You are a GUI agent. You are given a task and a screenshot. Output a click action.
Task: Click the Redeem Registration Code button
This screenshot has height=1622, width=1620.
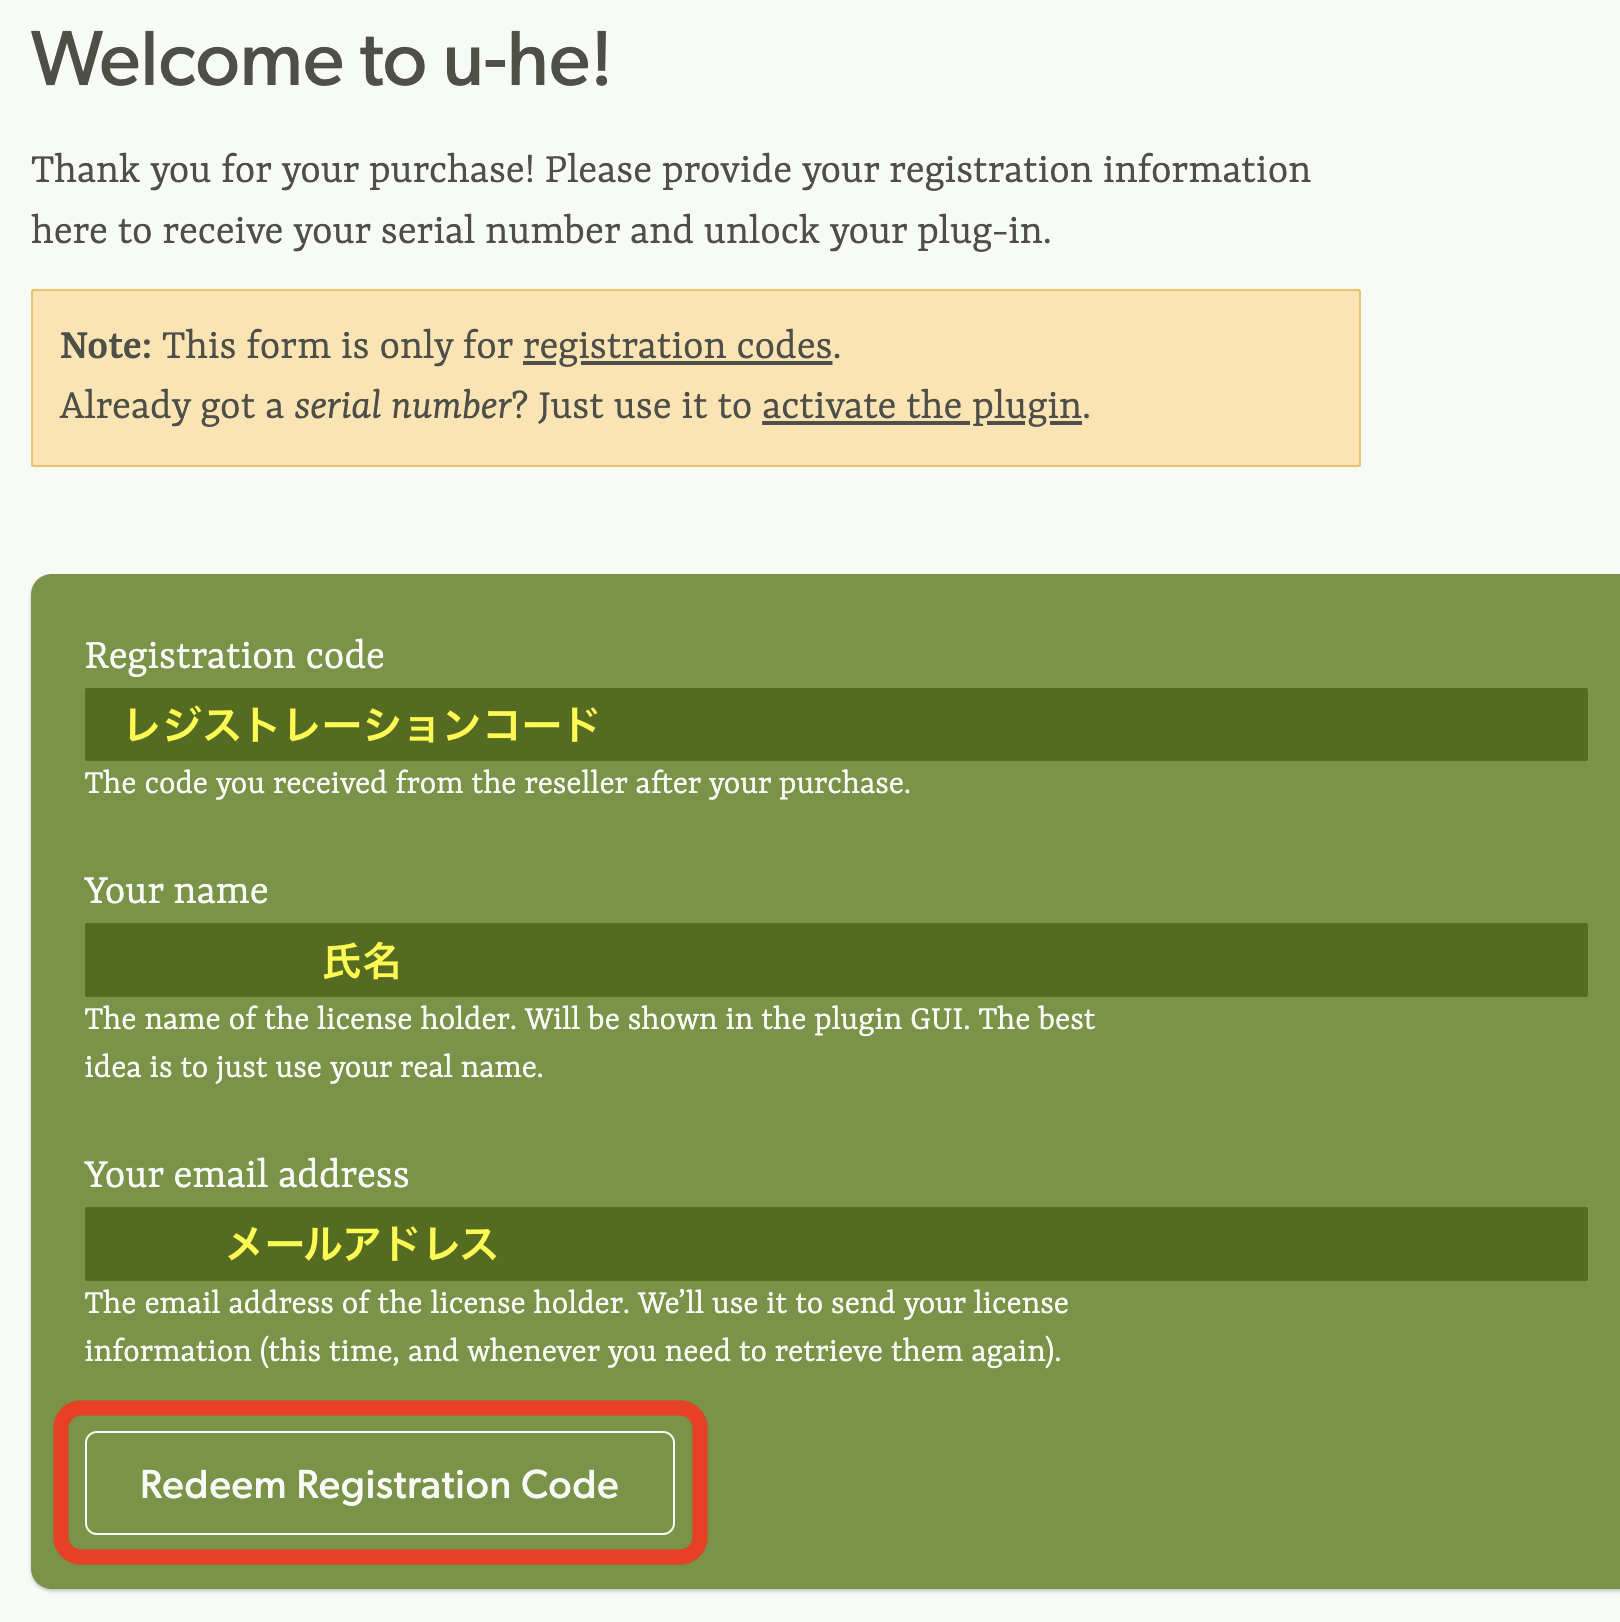click(x=379, y=1484)
